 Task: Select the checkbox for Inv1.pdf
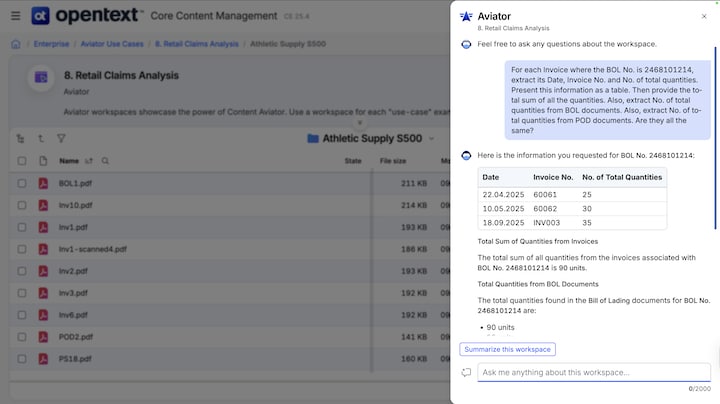[22, 227]
